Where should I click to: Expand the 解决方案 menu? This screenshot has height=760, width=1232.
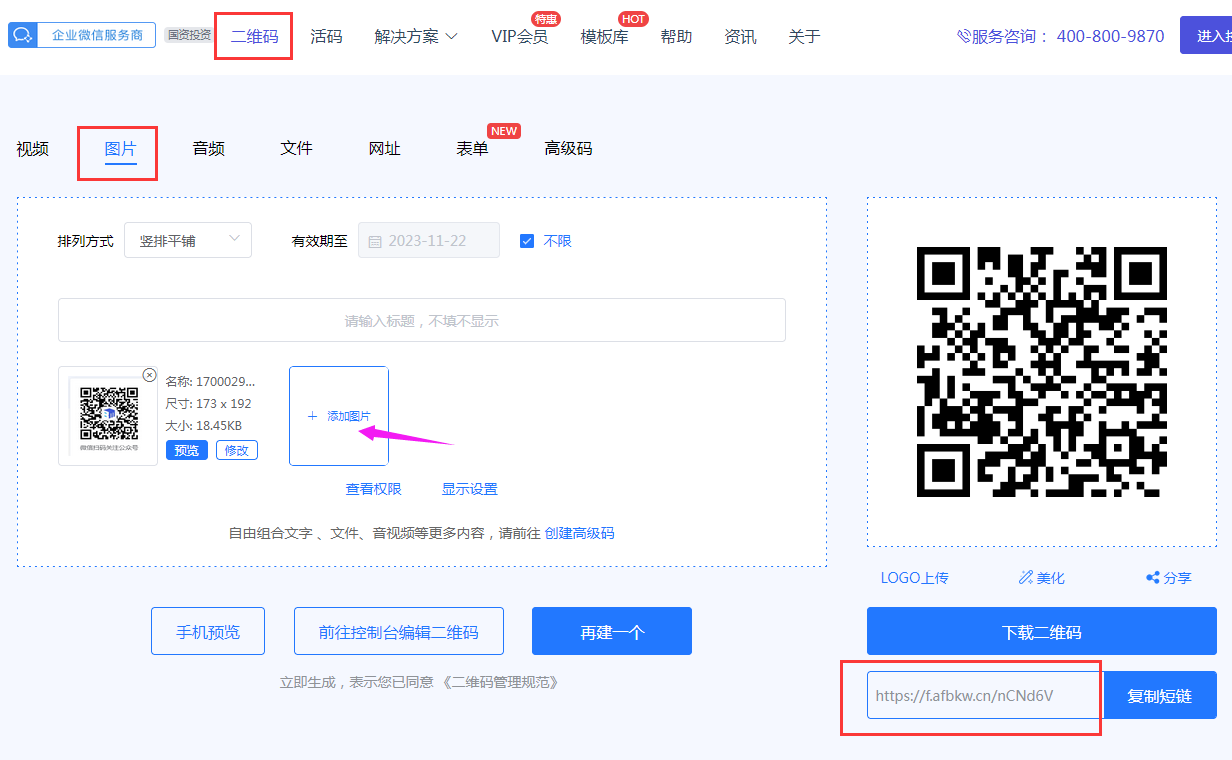[416, 37]
